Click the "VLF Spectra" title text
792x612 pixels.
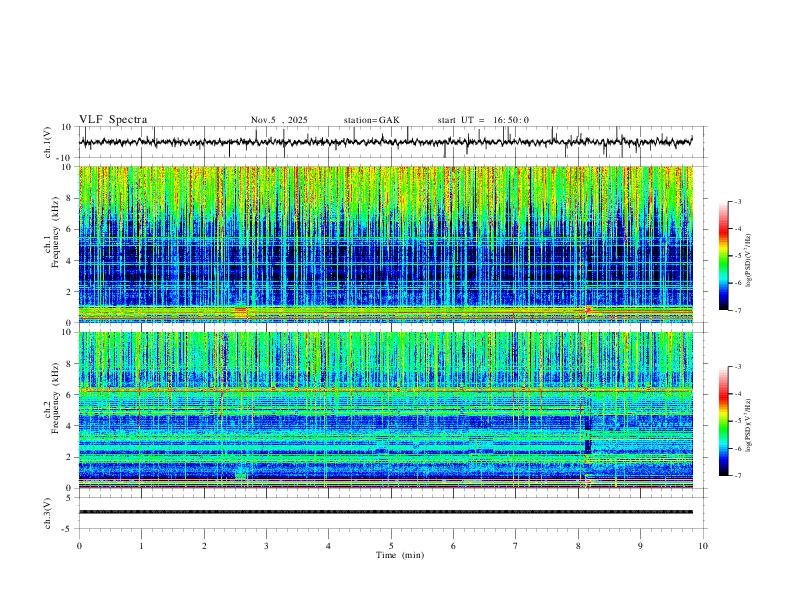pyautogui.click(x=113, y=119)
